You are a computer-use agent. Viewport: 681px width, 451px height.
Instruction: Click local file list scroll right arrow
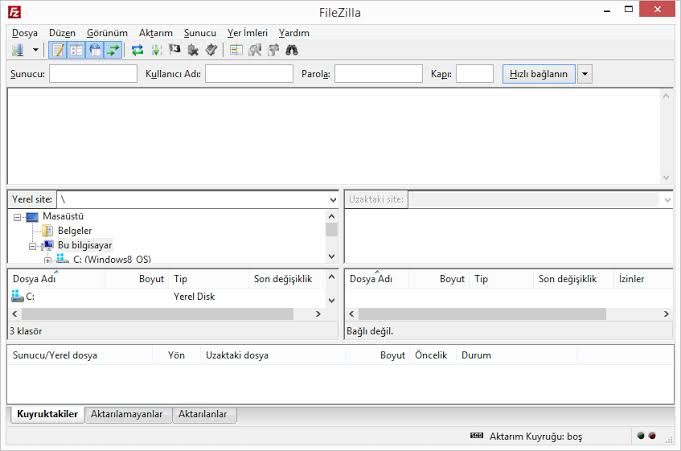(x=318, y=314)
